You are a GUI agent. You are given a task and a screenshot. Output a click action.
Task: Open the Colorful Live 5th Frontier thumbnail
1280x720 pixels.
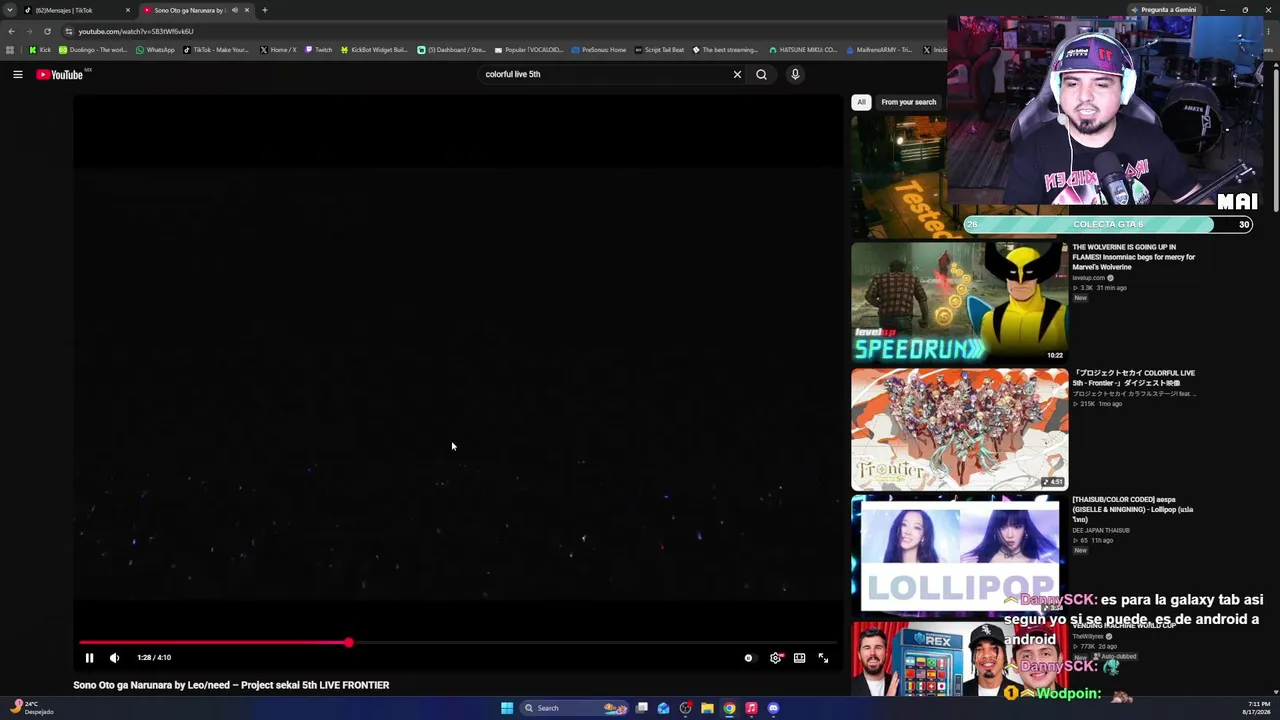tap(959, 429)
